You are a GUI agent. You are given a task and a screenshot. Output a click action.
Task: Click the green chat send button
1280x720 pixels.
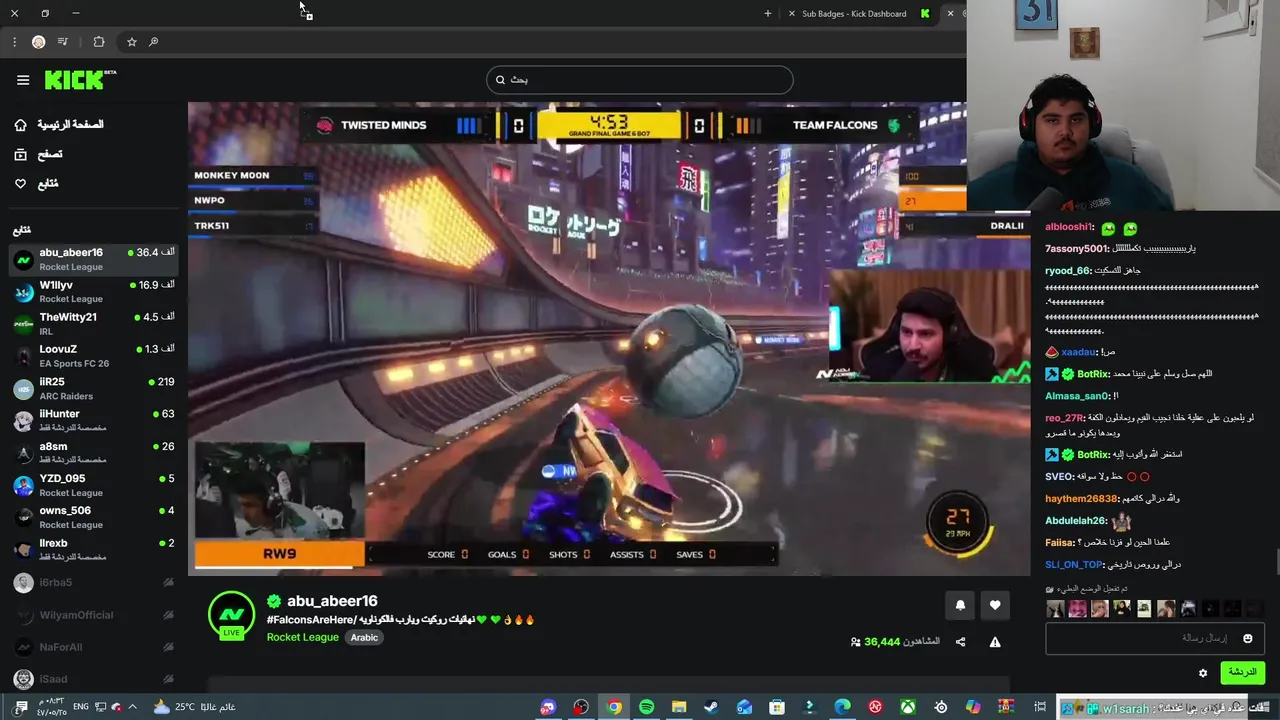1242,673
